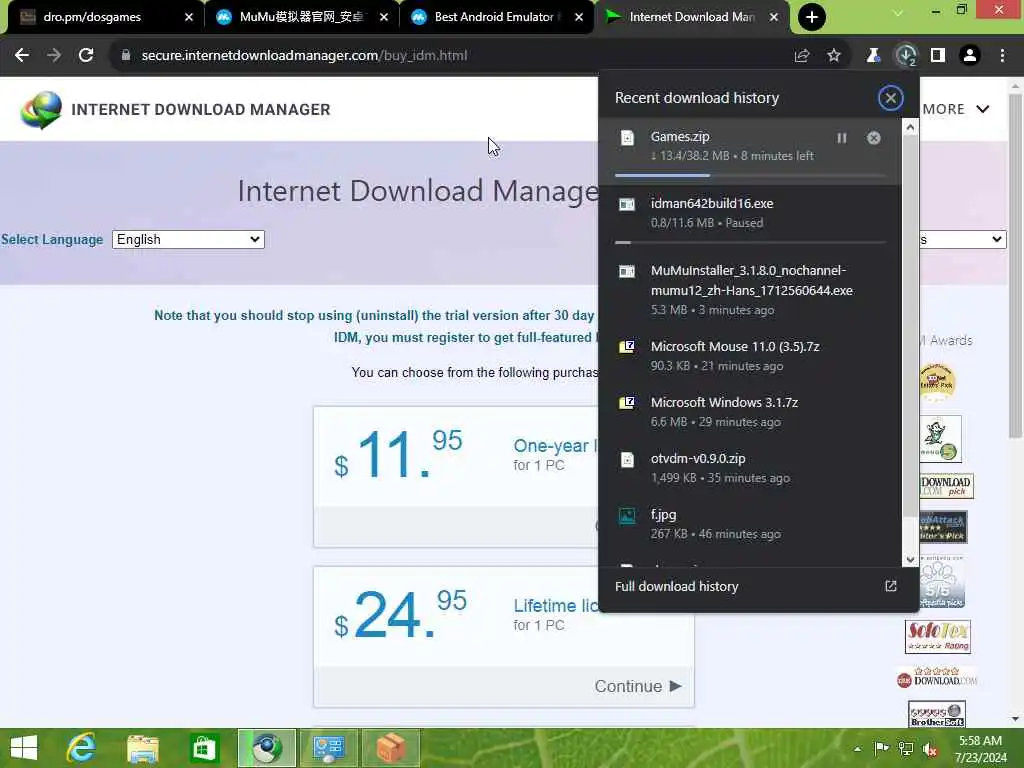The width and height of the screenshot is (1024, 768).
Task: Reload the current page
Action: [x=86, y=56]
